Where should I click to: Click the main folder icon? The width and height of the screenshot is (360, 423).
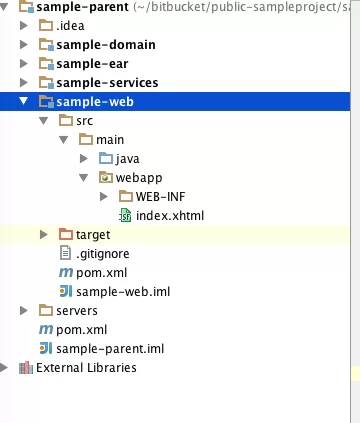click(x=86, y=139)
